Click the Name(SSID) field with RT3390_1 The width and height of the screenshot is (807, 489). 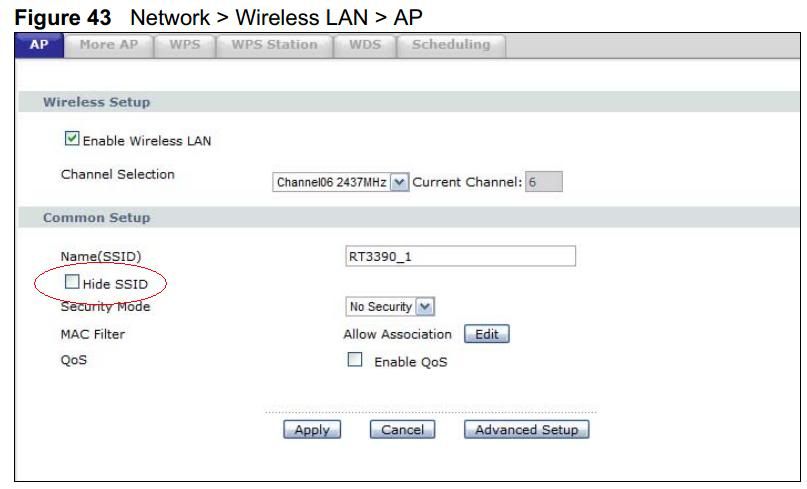point(460,256)
